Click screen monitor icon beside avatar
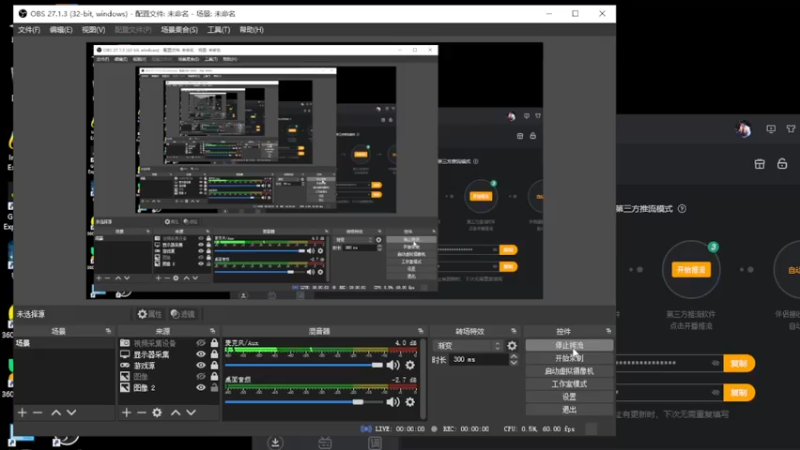The image size is (800, 450). [771, 129]
